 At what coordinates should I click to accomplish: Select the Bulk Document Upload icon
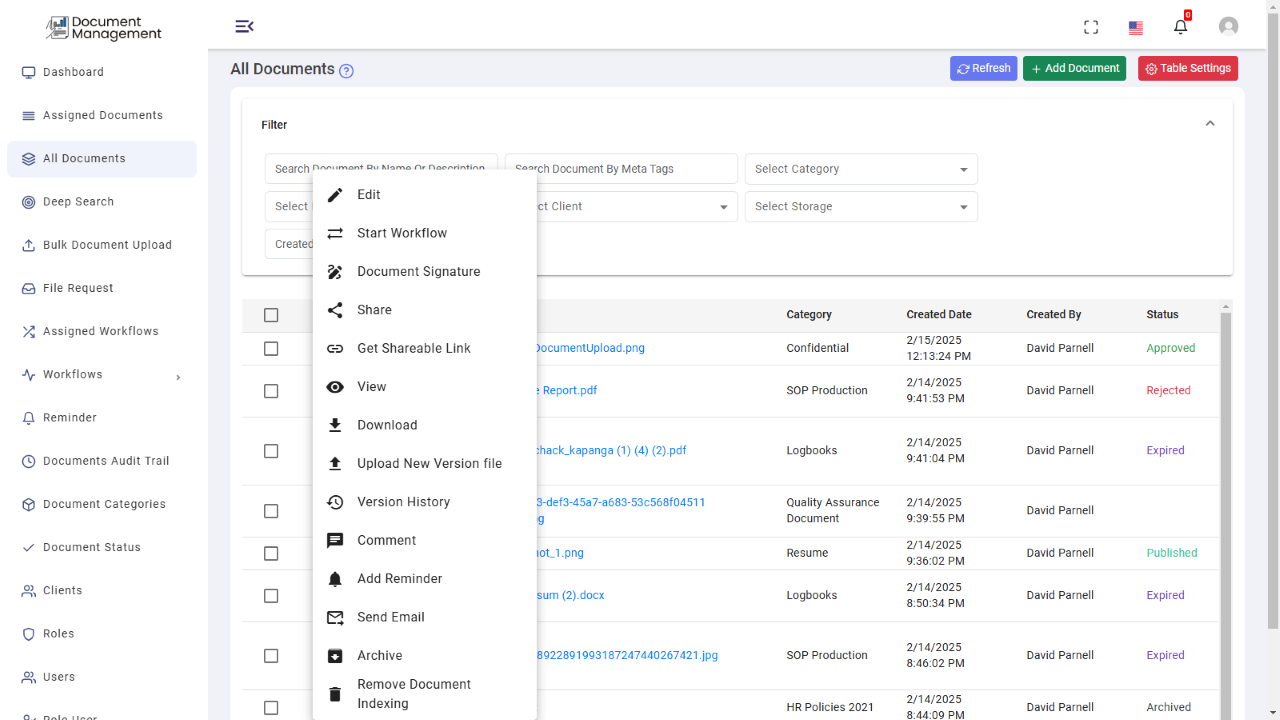pos(29,244)
